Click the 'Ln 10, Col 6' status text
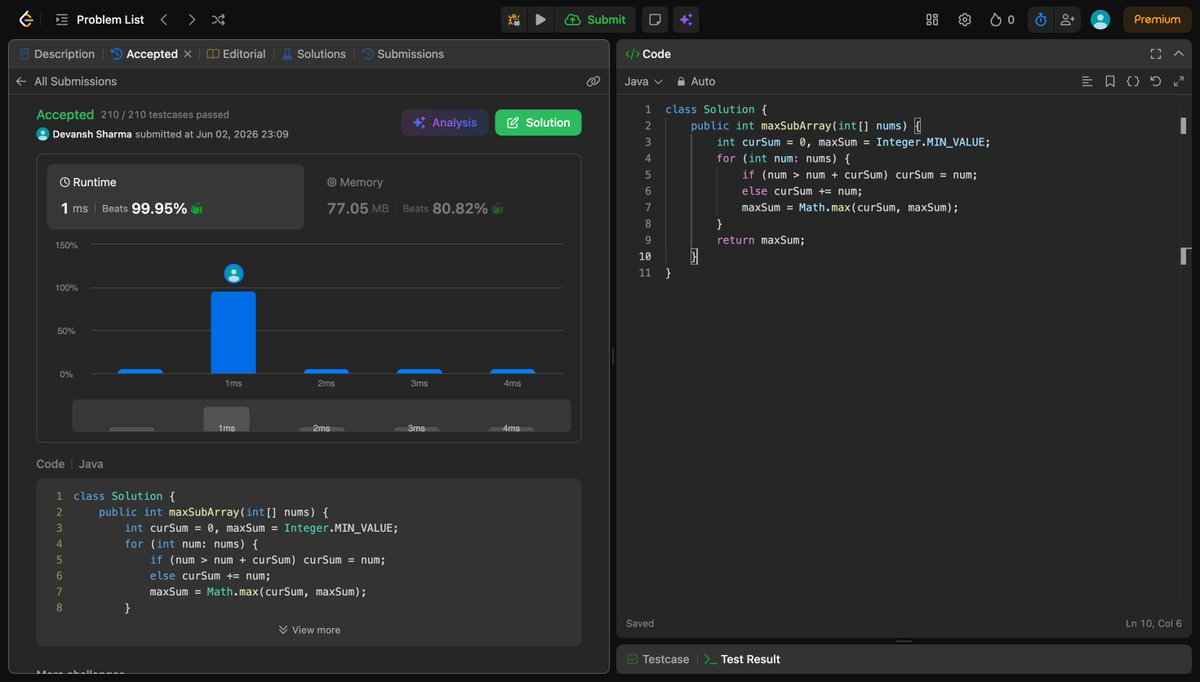 point(1153,623)
